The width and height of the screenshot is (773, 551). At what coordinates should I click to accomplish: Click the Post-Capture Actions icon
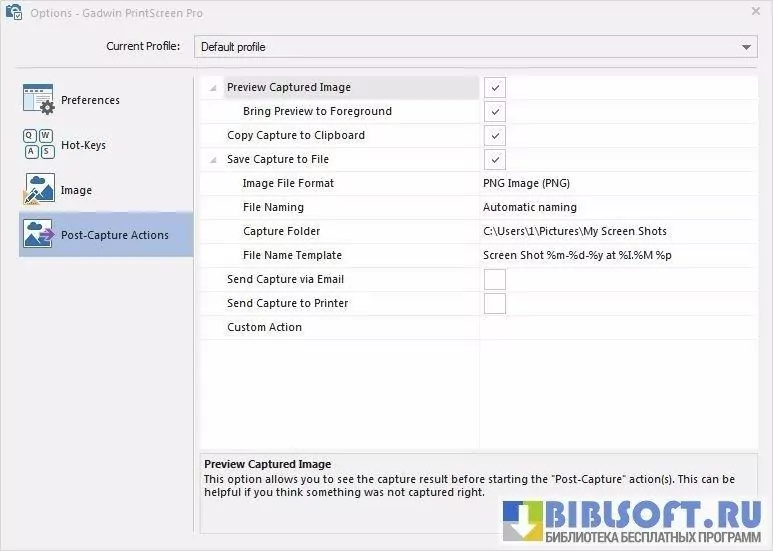pos(38,234)
